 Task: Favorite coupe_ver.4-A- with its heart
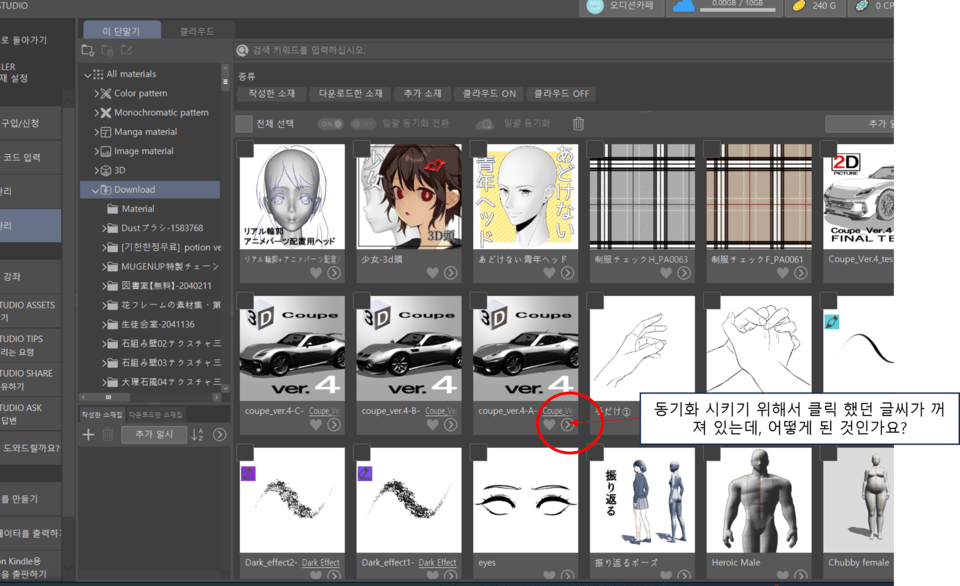(549, 424)
